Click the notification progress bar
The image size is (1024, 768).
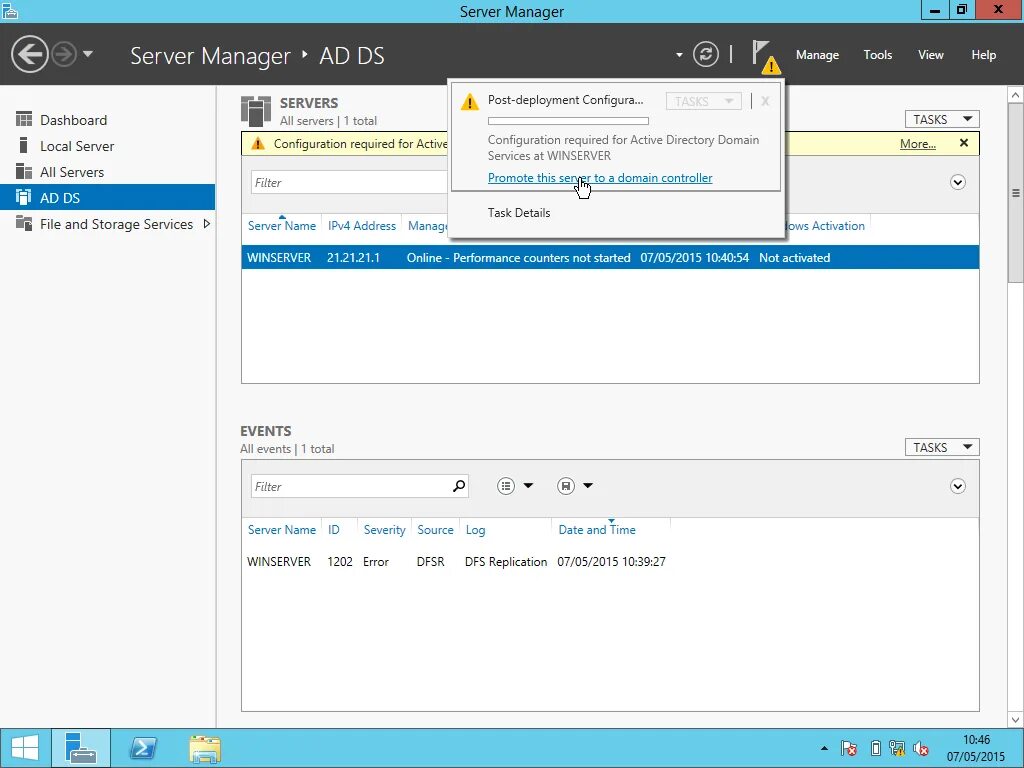[x=568, y=121]
